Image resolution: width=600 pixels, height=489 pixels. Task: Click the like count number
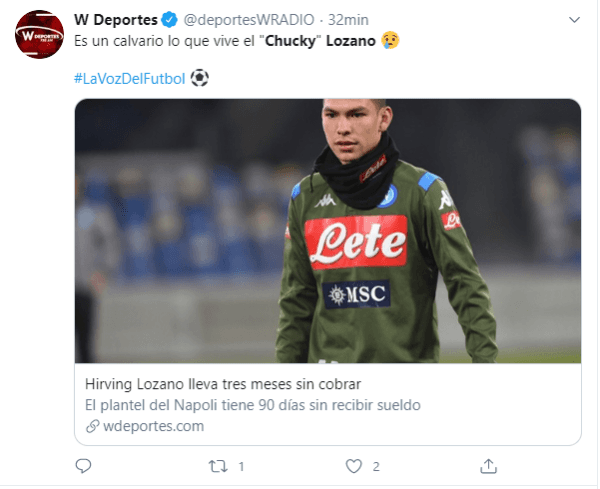pos(376,466)
